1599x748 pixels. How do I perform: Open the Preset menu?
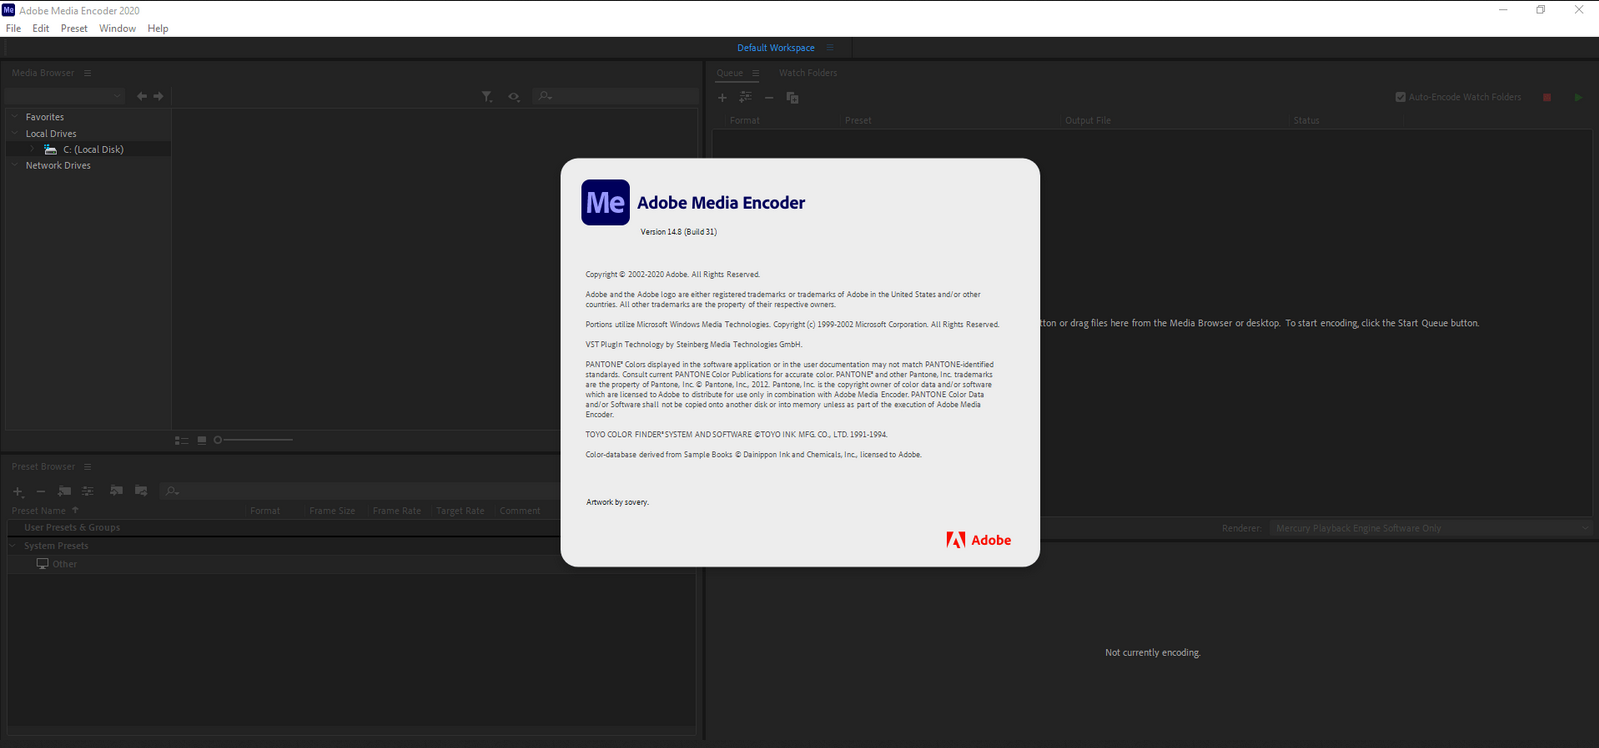74,28
